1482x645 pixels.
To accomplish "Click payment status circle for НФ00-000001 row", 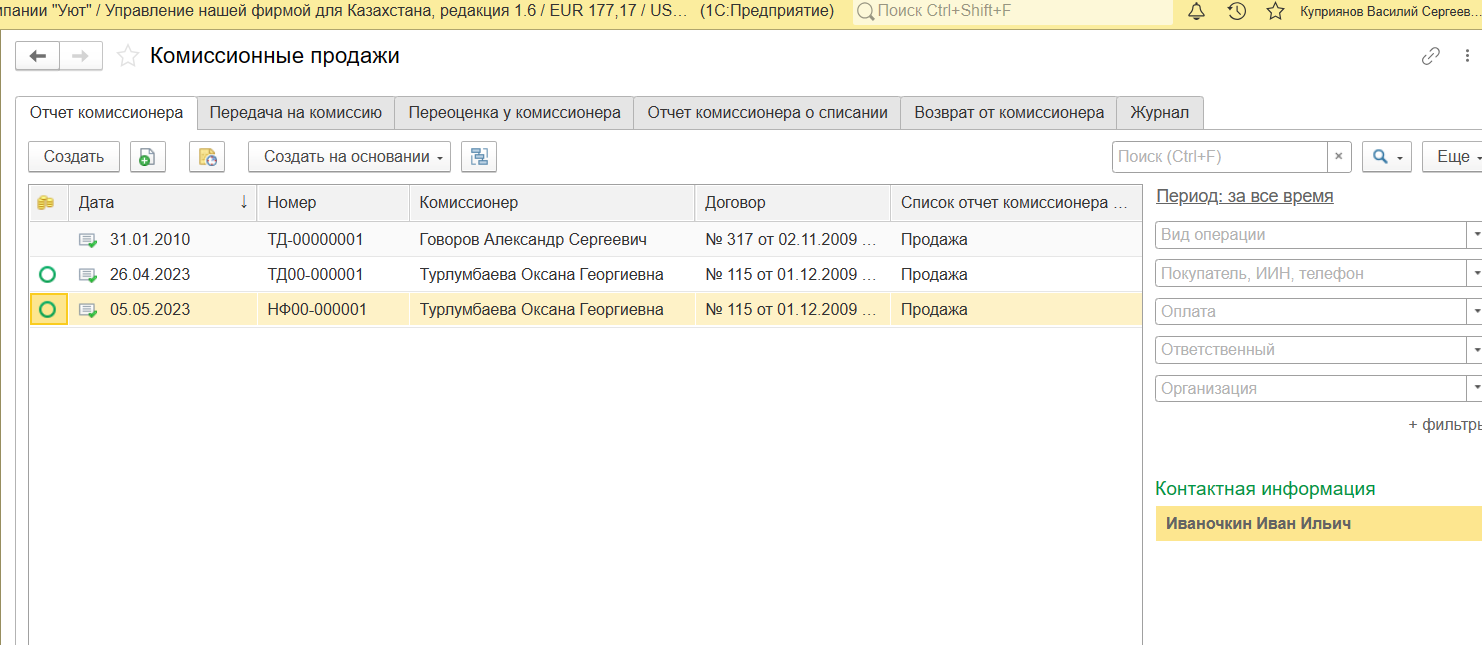I will point(47,310).
